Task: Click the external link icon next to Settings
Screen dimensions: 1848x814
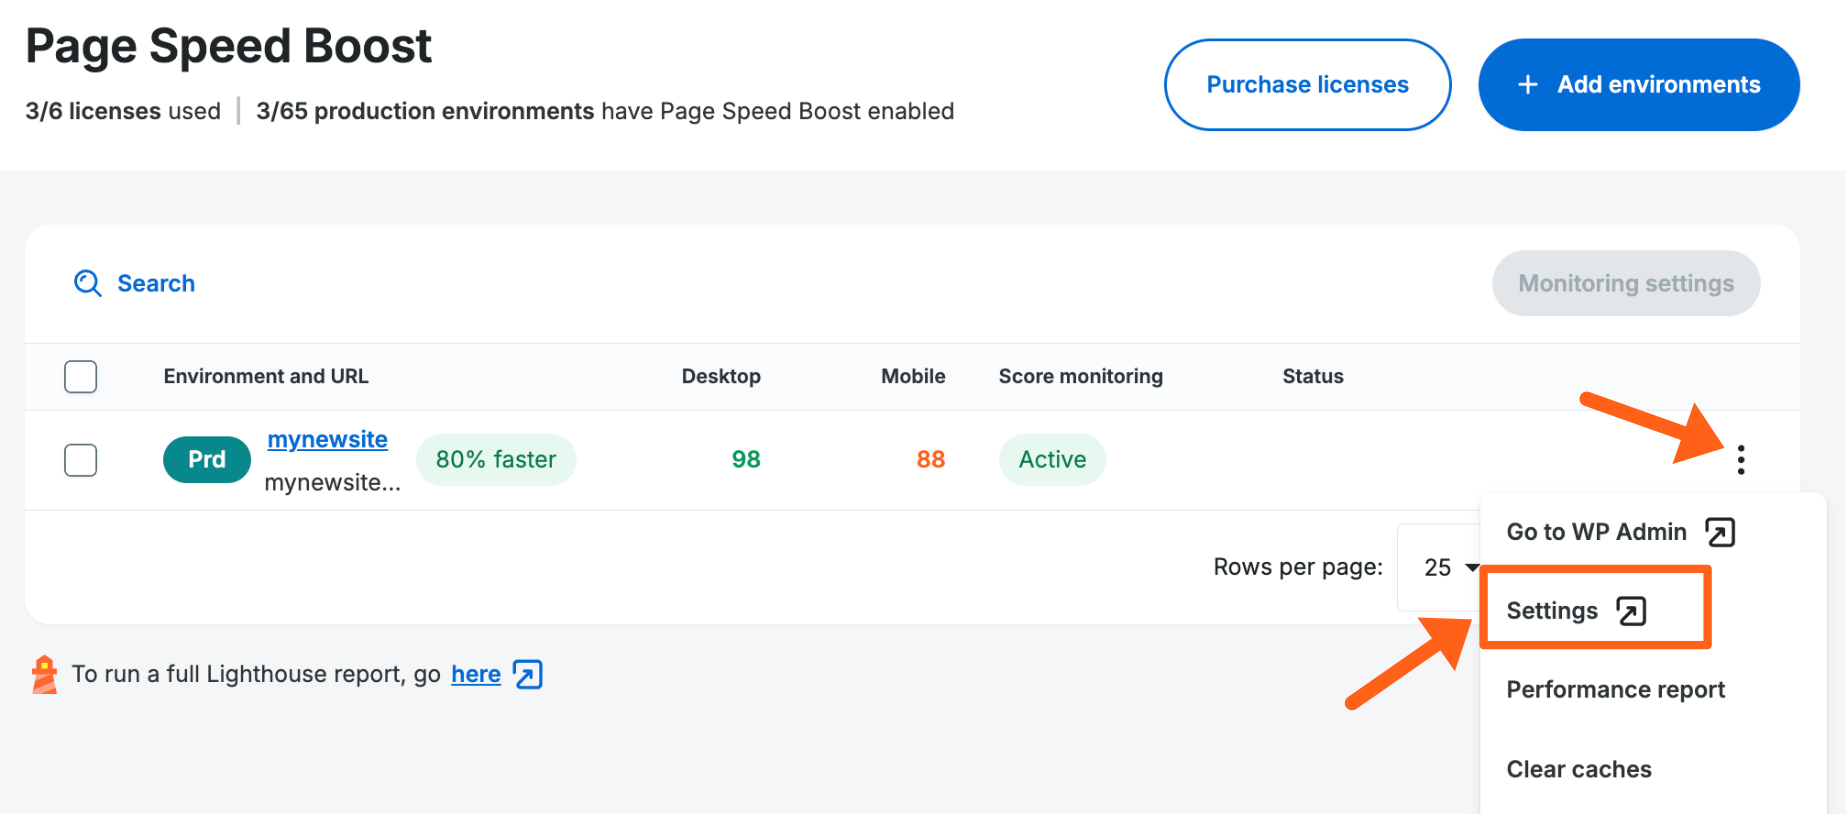Action: click(x=1632, y=611)
